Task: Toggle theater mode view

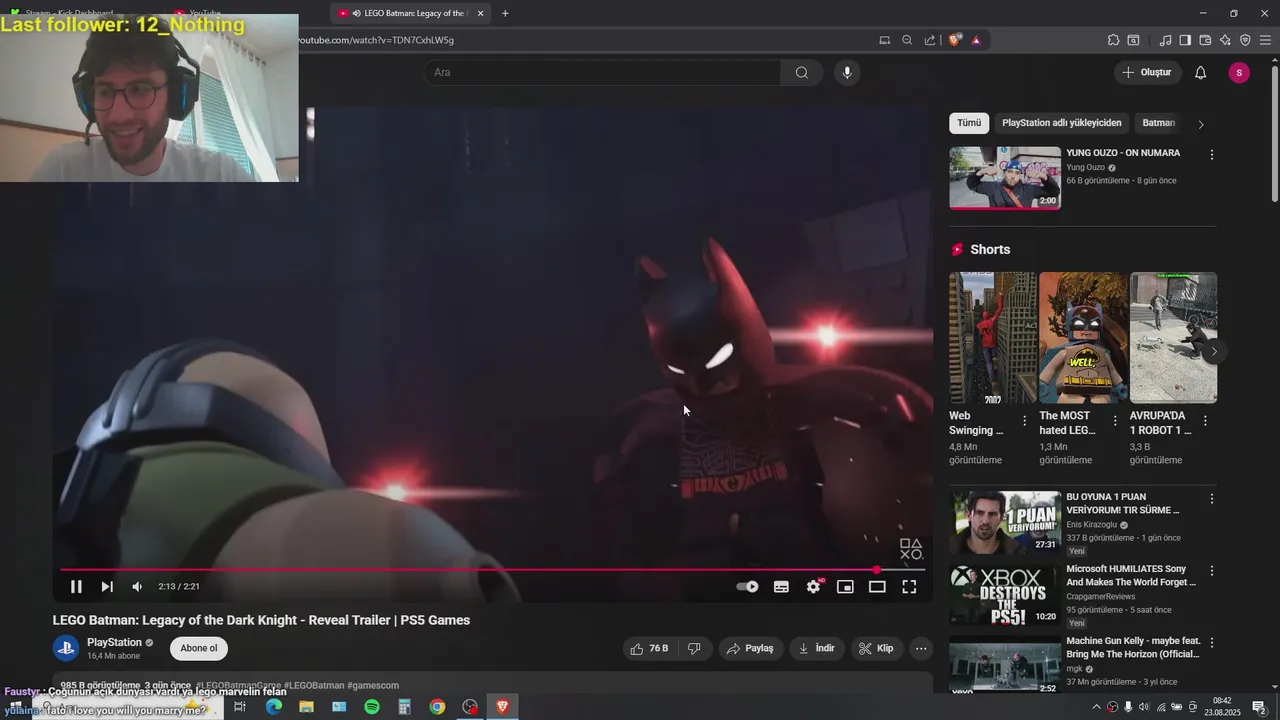Action: coord(877,587)
